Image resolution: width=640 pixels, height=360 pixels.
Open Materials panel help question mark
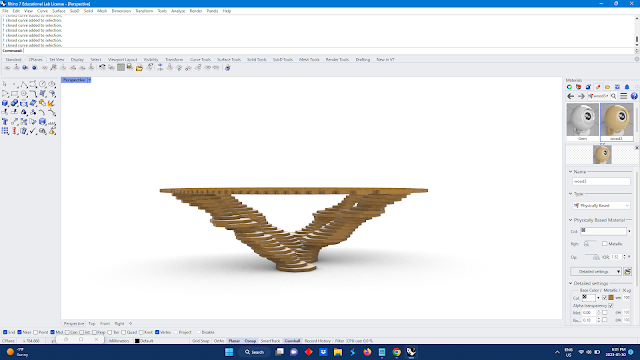pos(634,96)
